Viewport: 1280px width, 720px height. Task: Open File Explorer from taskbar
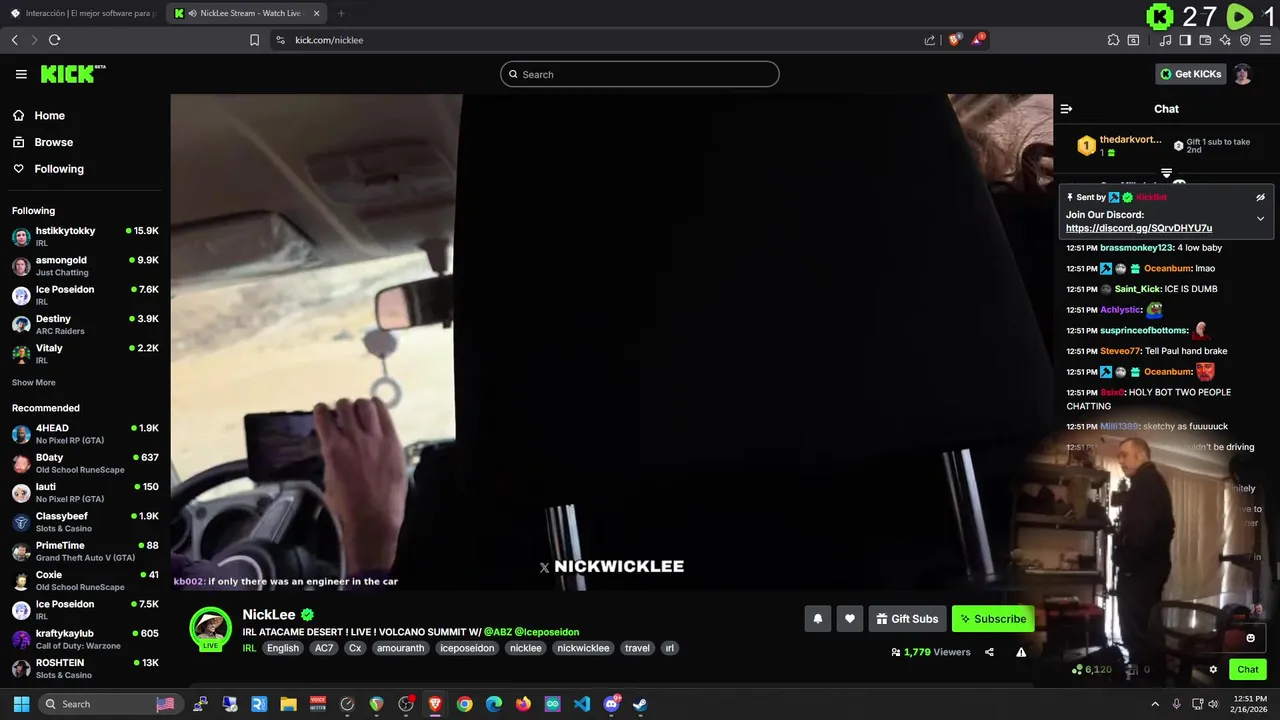(x=288, y=704)
